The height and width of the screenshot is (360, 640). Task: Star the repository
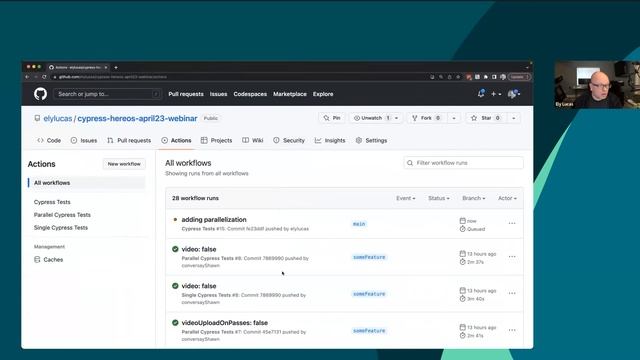pyautogui.click(x=486, y=118)
